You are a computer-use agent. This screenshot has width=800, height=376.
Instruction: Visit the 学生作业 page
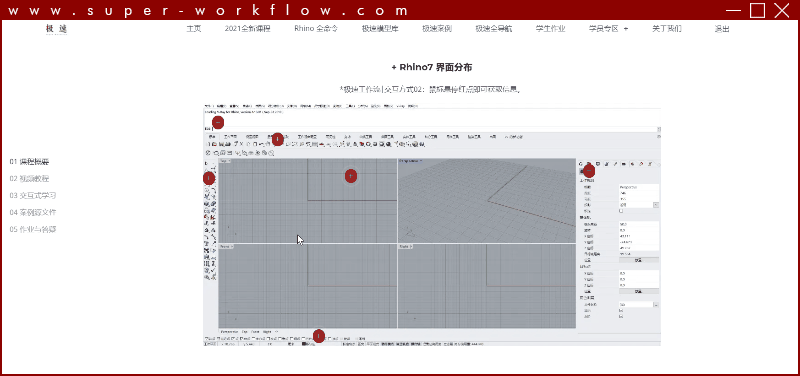(x=551, y=29)
